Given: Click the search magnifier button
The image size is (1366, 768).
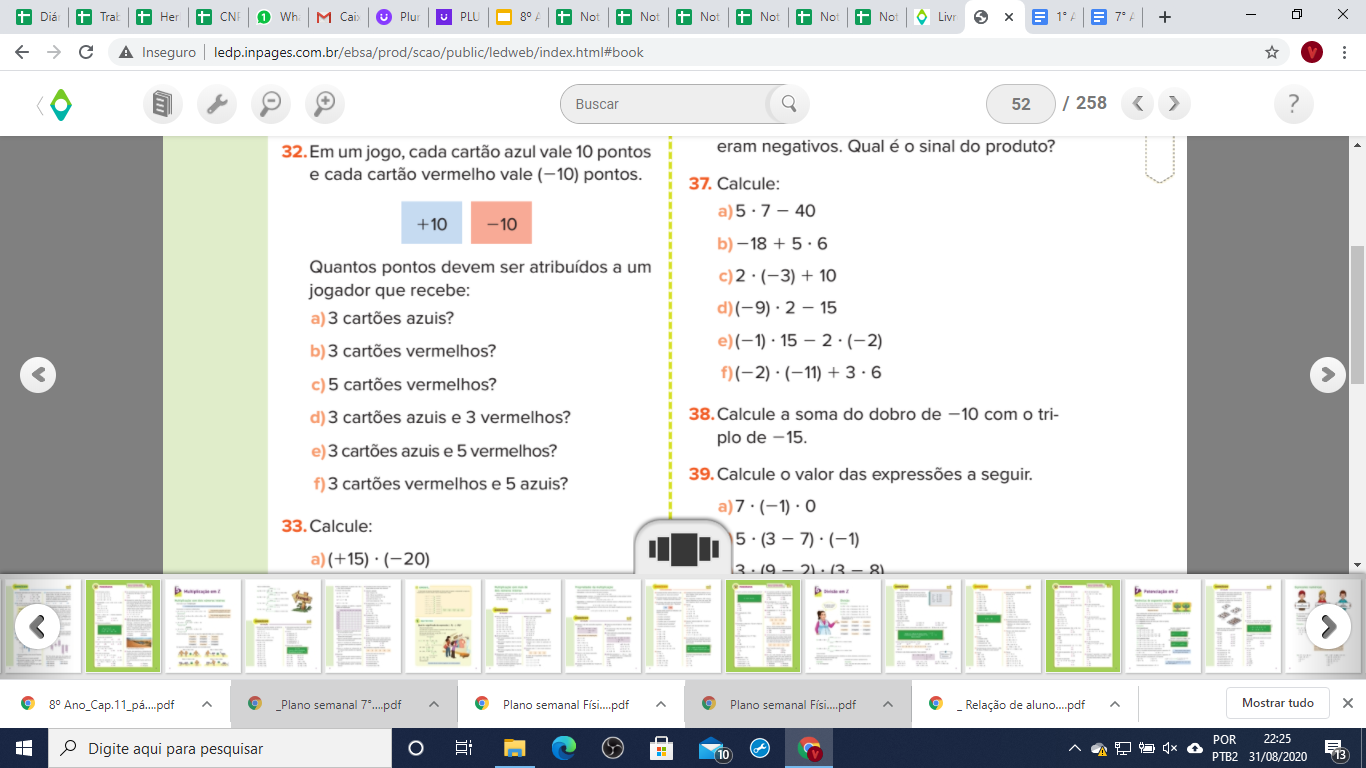Looking at the screenshot, I should 788,104.
